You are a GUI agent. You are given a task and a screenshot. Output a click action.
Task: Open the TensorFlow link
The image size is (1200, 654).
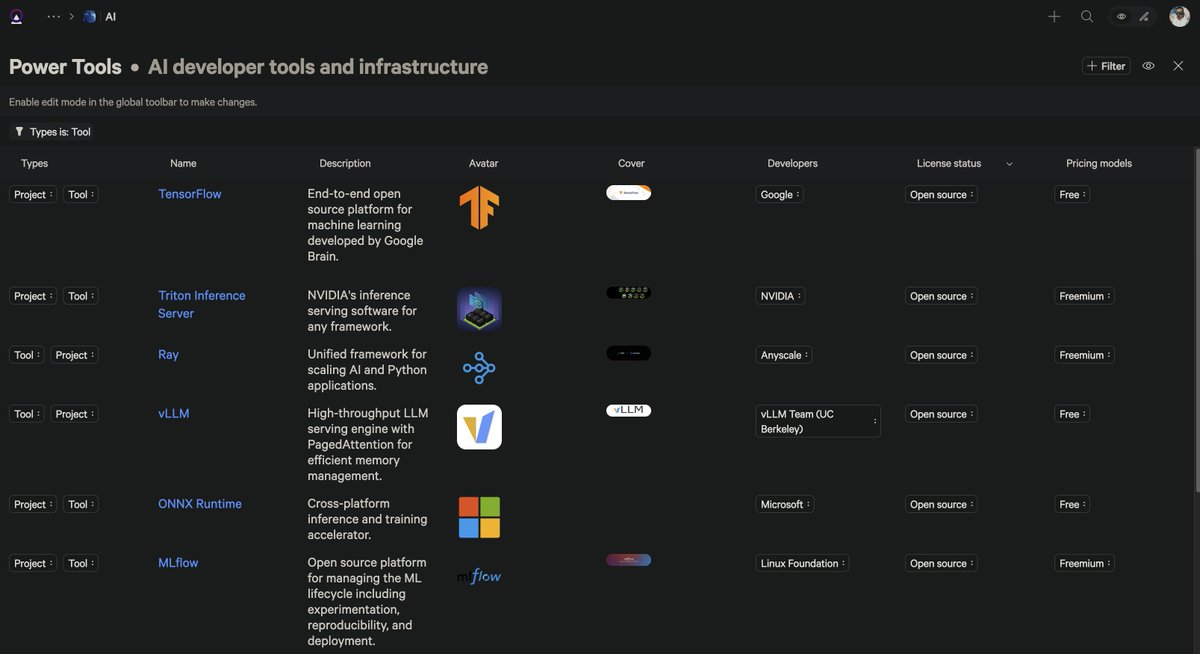point(190,194)
